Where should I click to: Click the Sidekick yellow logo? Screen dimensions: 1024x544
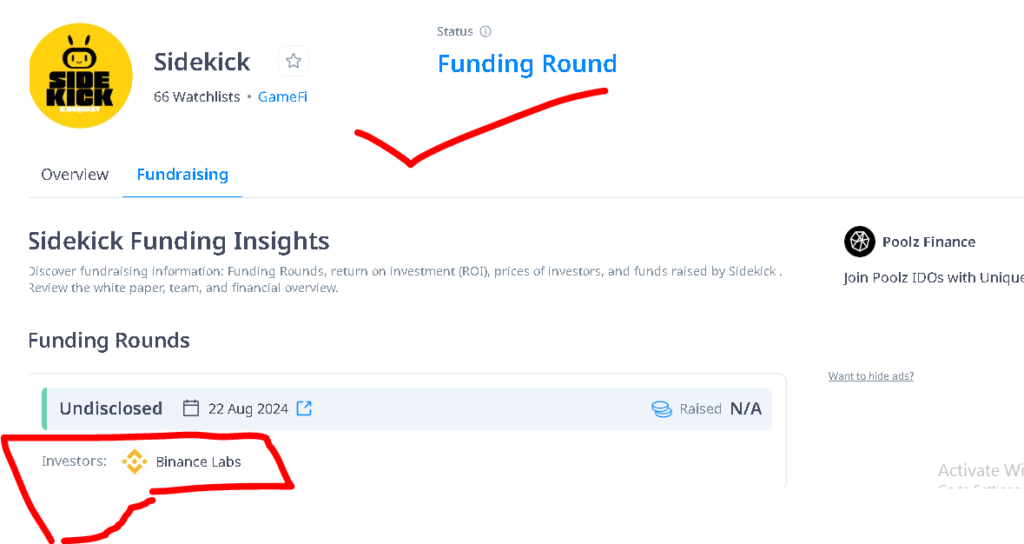(80, 76)
